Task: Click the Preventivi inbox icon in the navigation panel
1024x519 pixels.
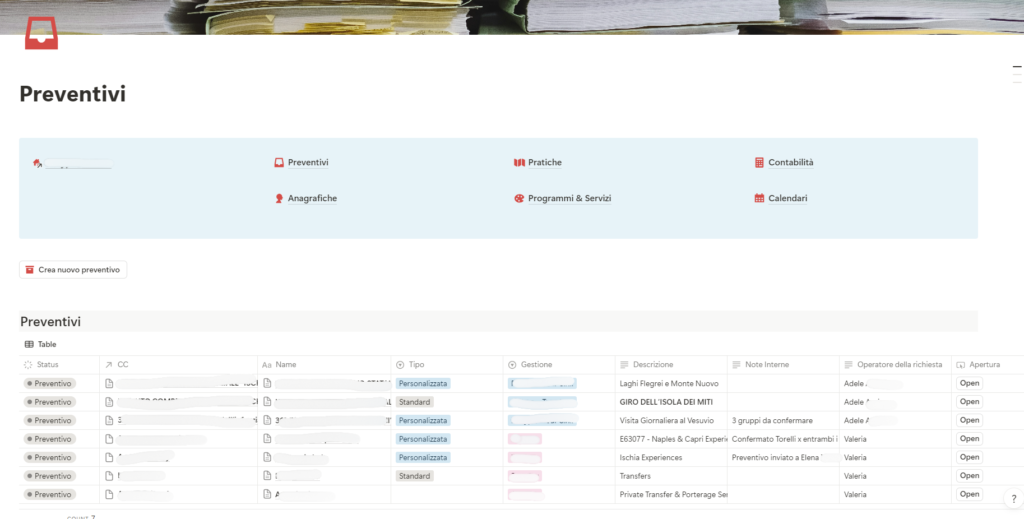Action: coord(279,163)
